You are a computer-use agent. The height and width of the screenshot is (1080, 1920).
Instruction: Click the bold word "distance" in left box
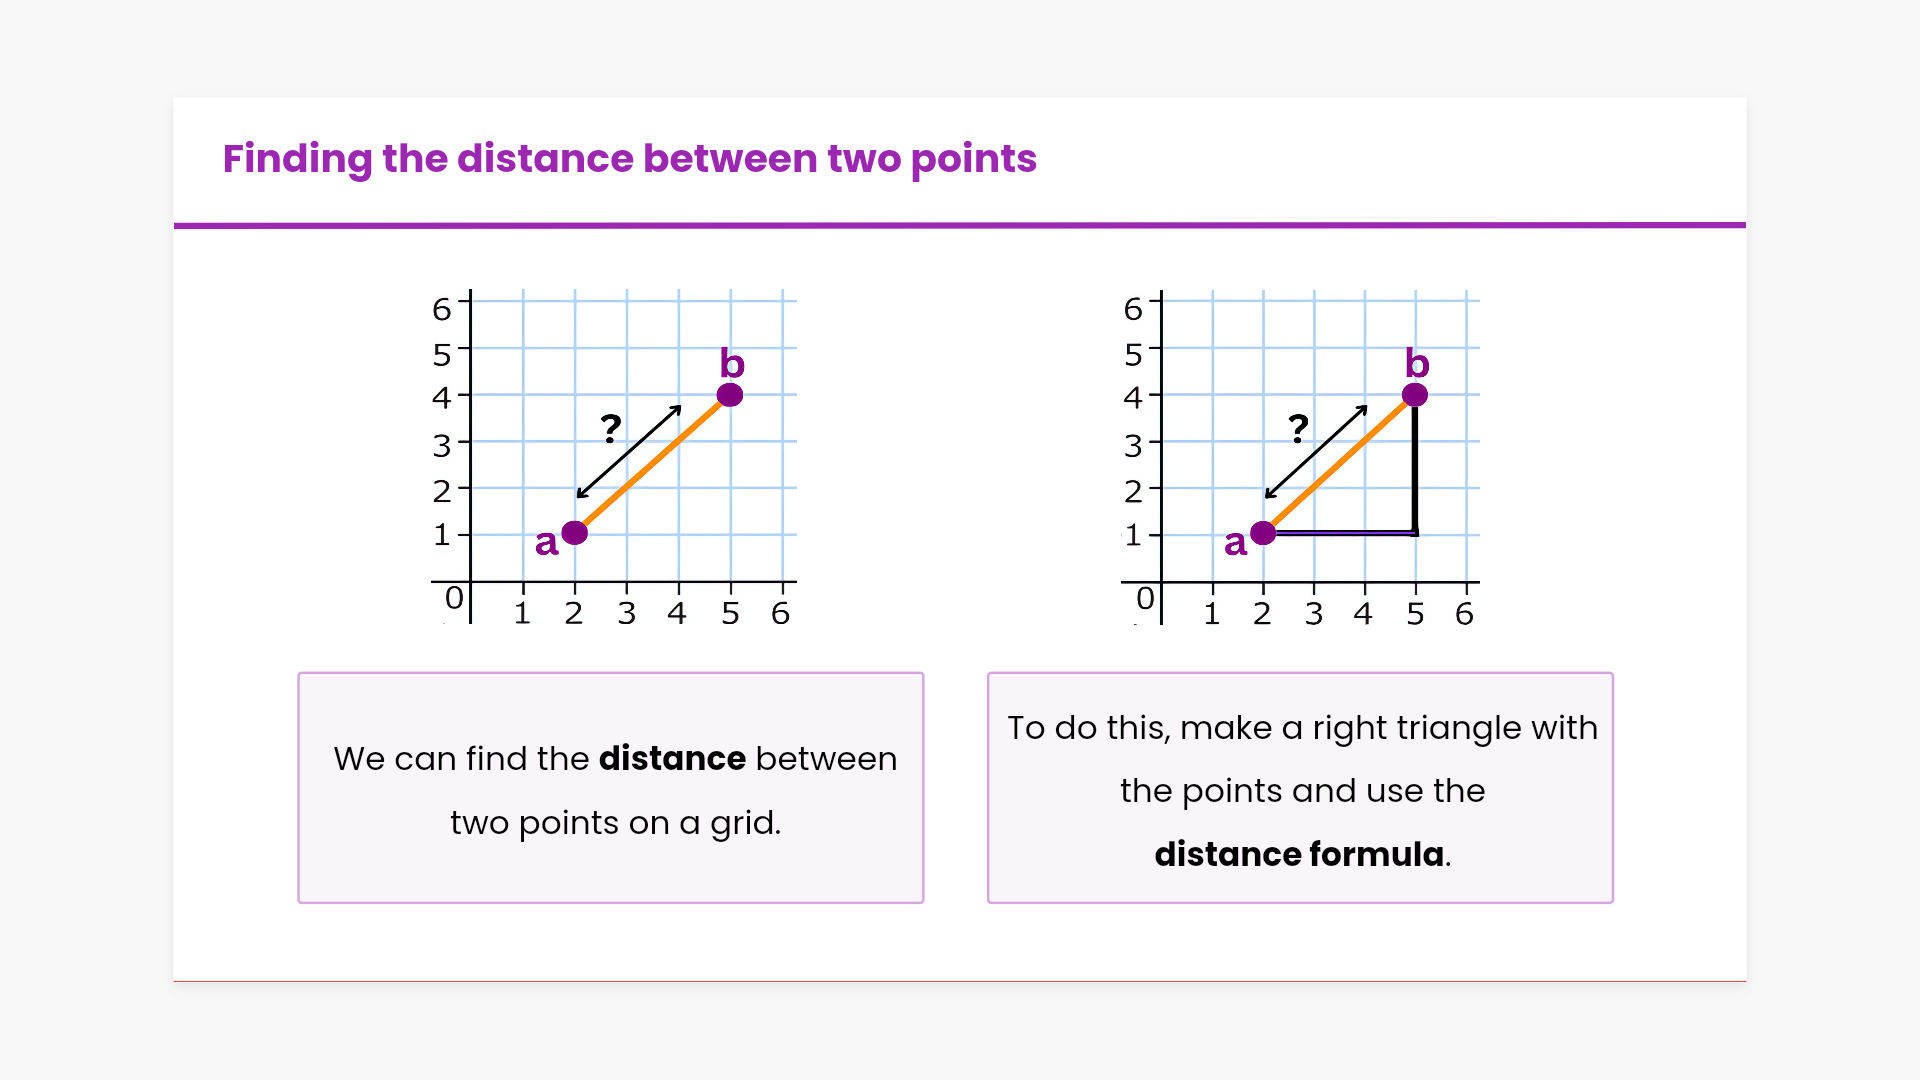point(672,759)
